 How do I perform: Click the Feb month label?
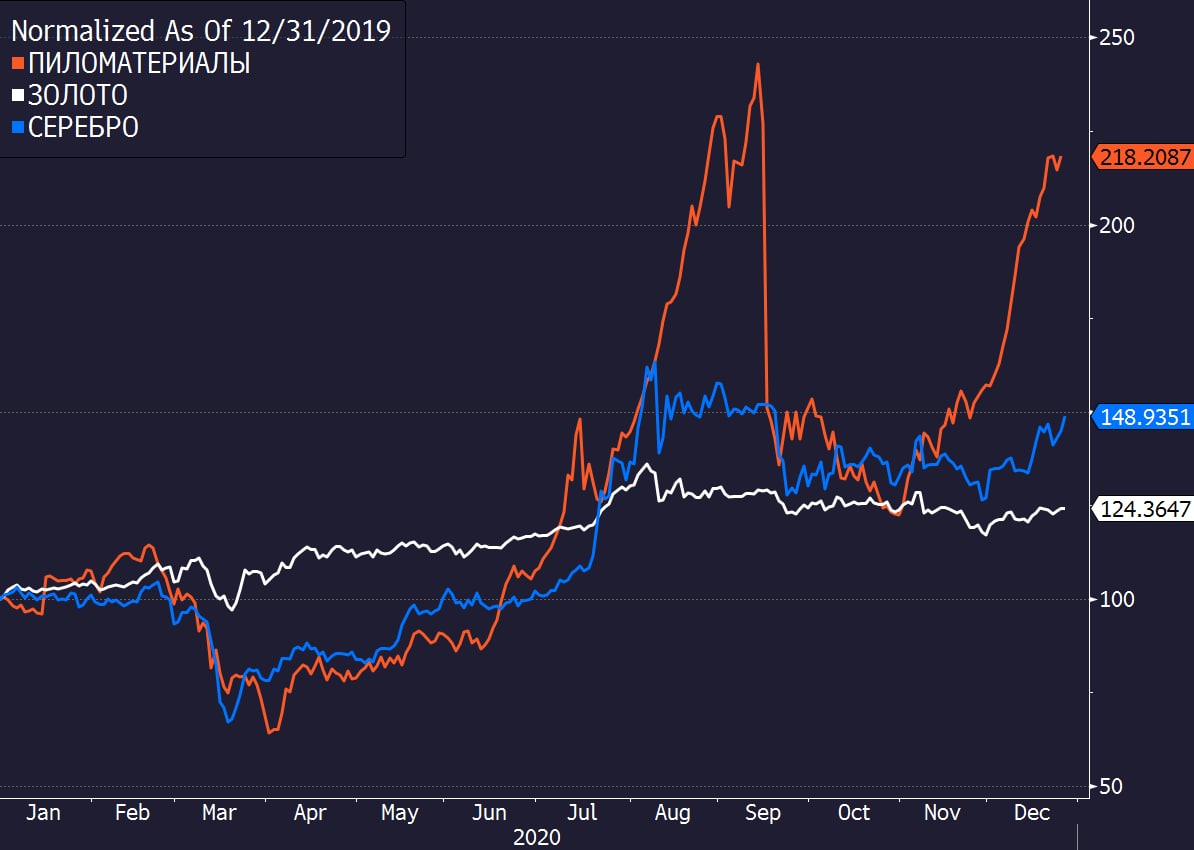[132, 813]
